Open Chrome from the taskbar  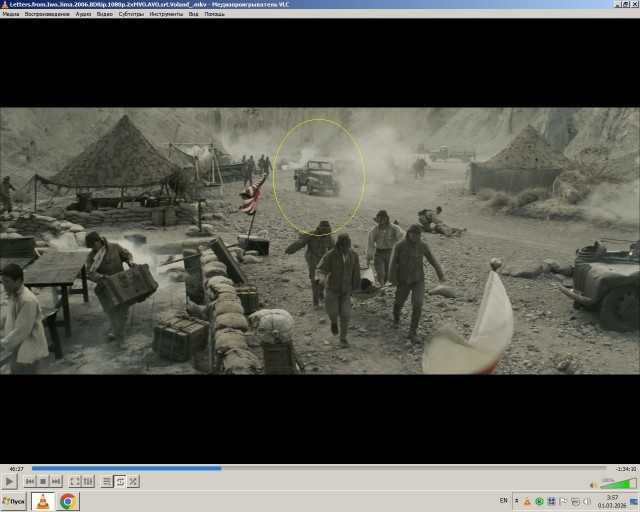click(x=68, y=501)
